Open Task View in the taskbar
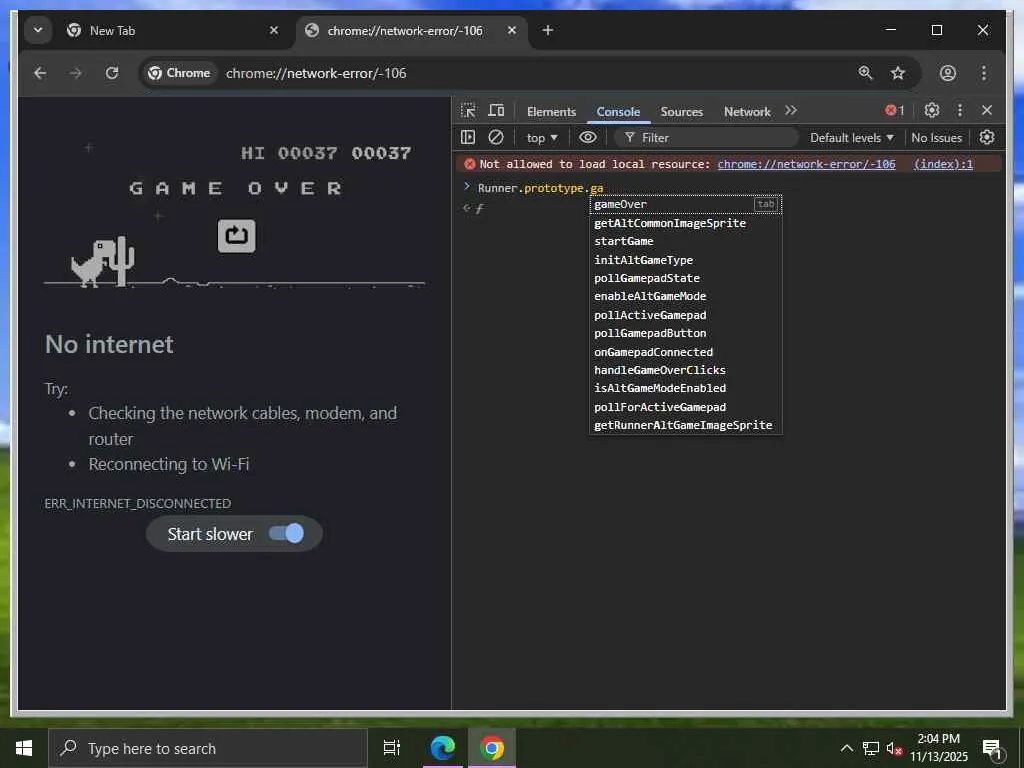 392,748
